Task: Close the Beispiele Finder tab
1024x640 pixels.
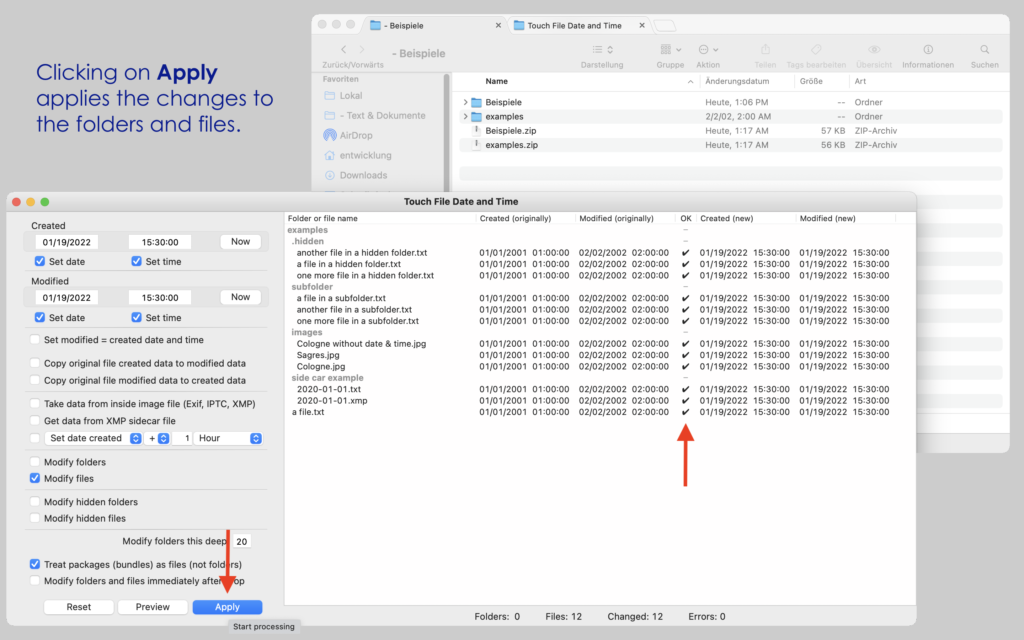Action: [x=498, y=25]
